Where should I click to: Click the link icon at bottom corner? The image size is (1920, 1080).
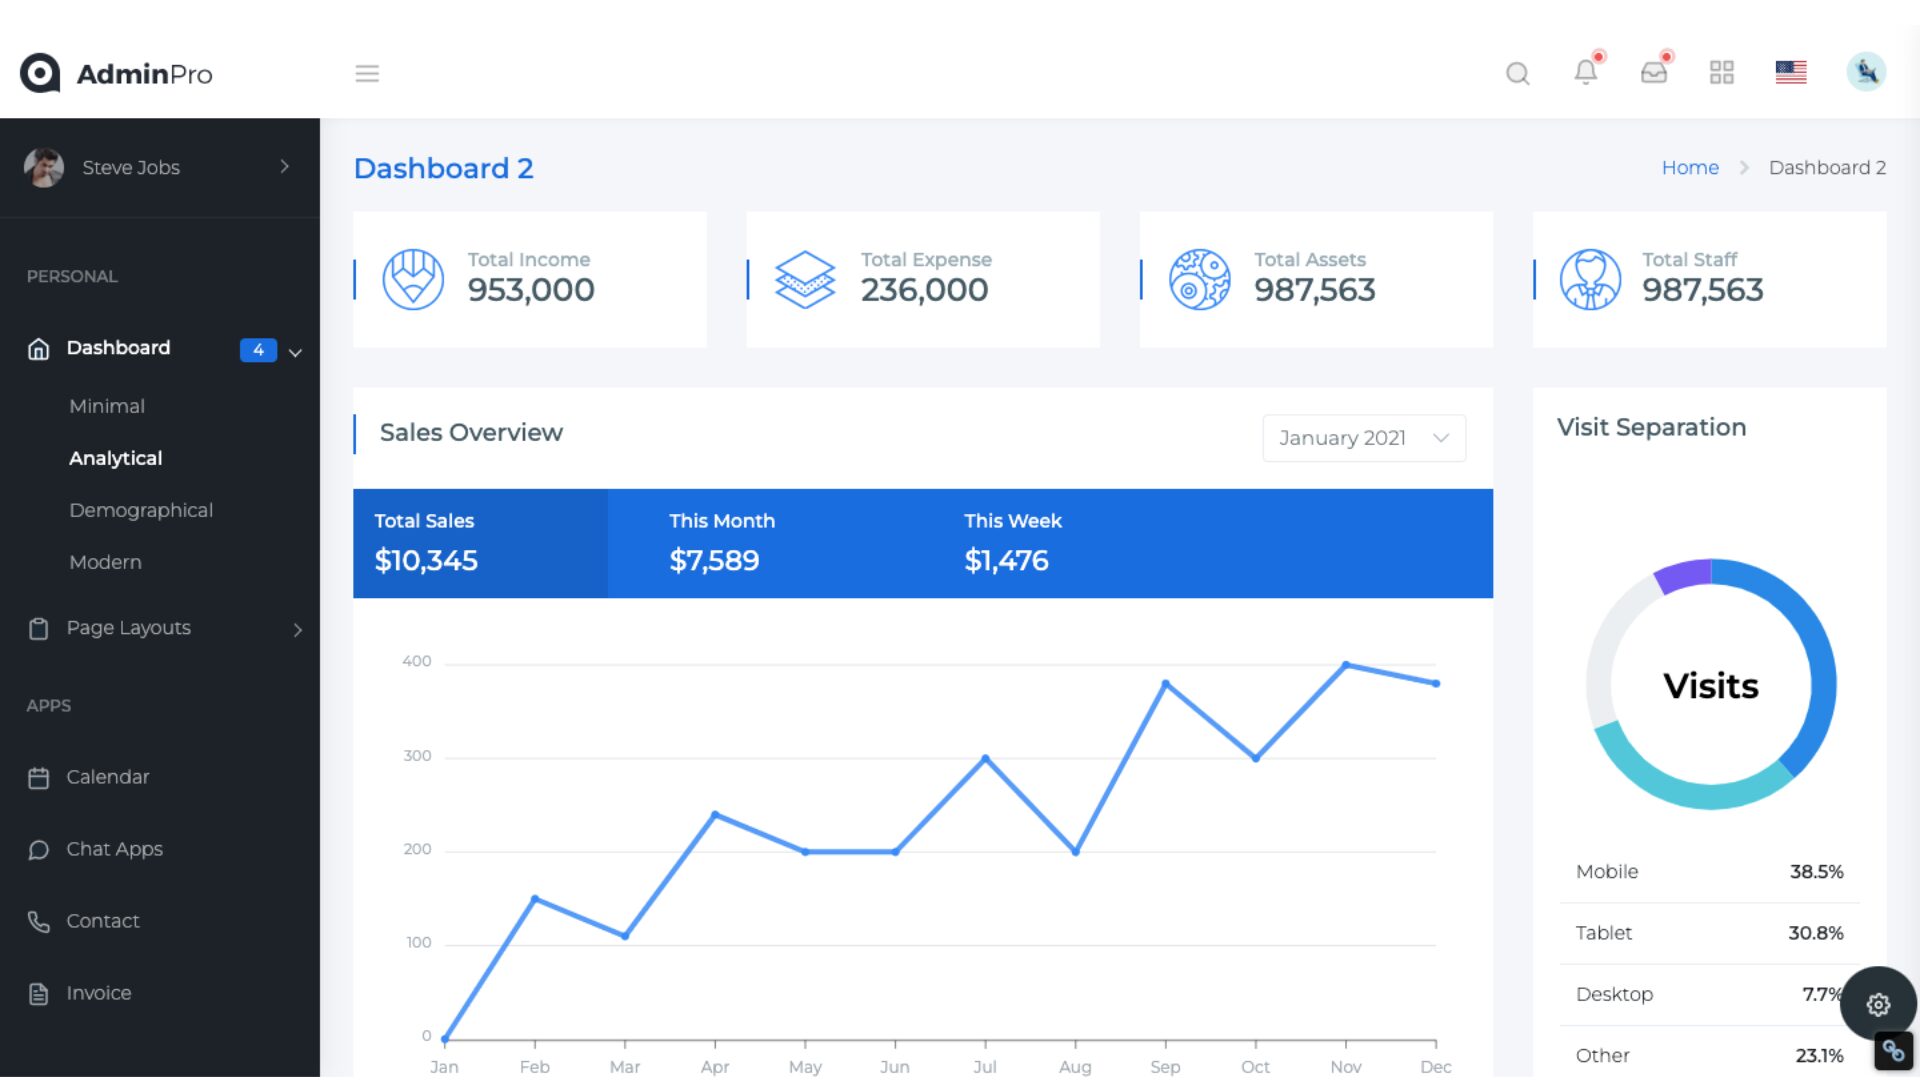point(1893,1051)
